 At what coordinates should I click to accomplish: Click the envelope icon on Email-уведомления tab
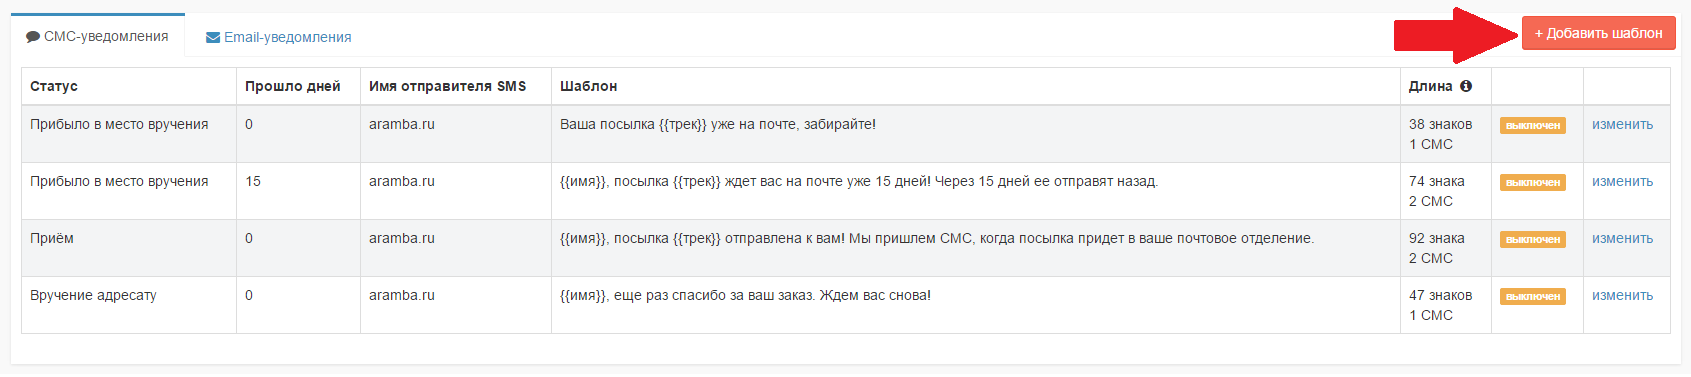click(213, 38)
